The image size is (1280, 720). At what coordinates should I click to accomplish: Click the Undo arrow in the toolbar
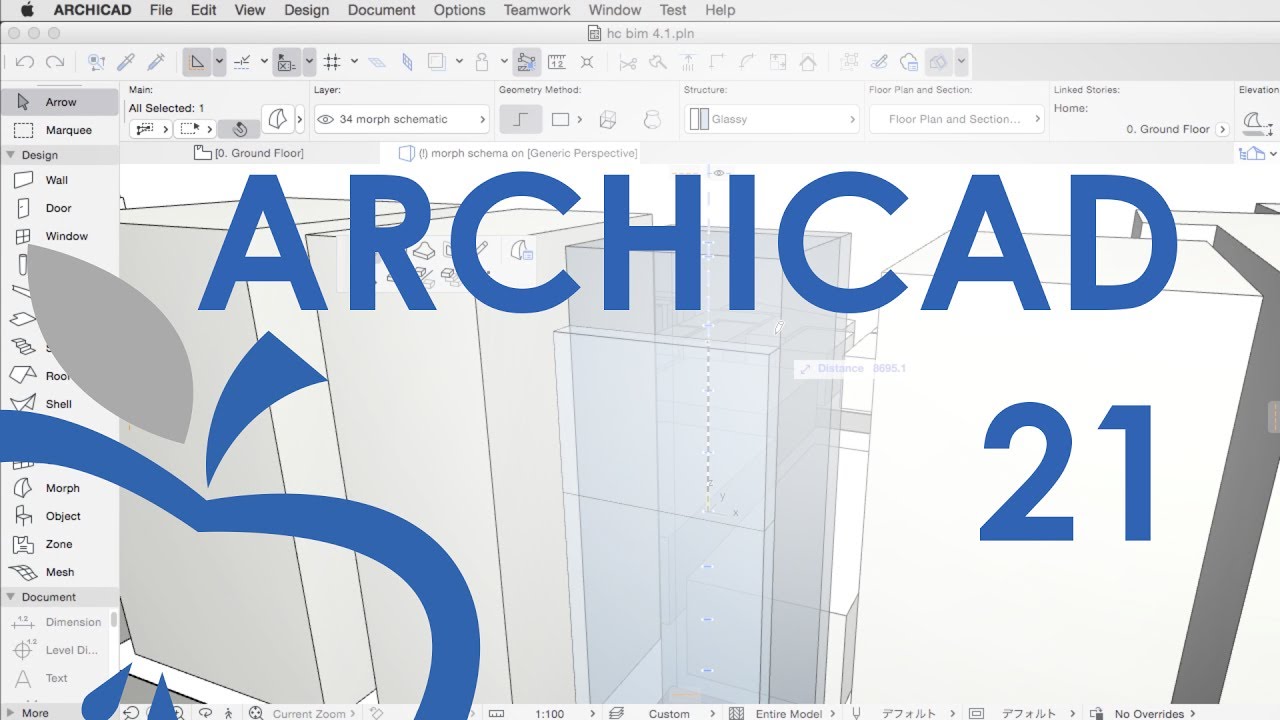[x=25, y=62]
